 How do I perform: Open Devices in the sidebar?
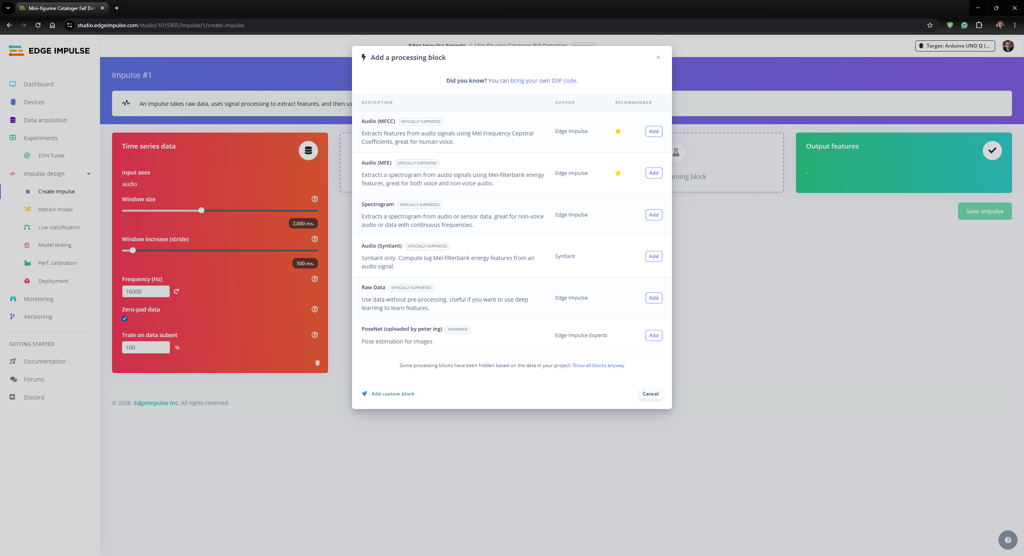click(34, 102)
